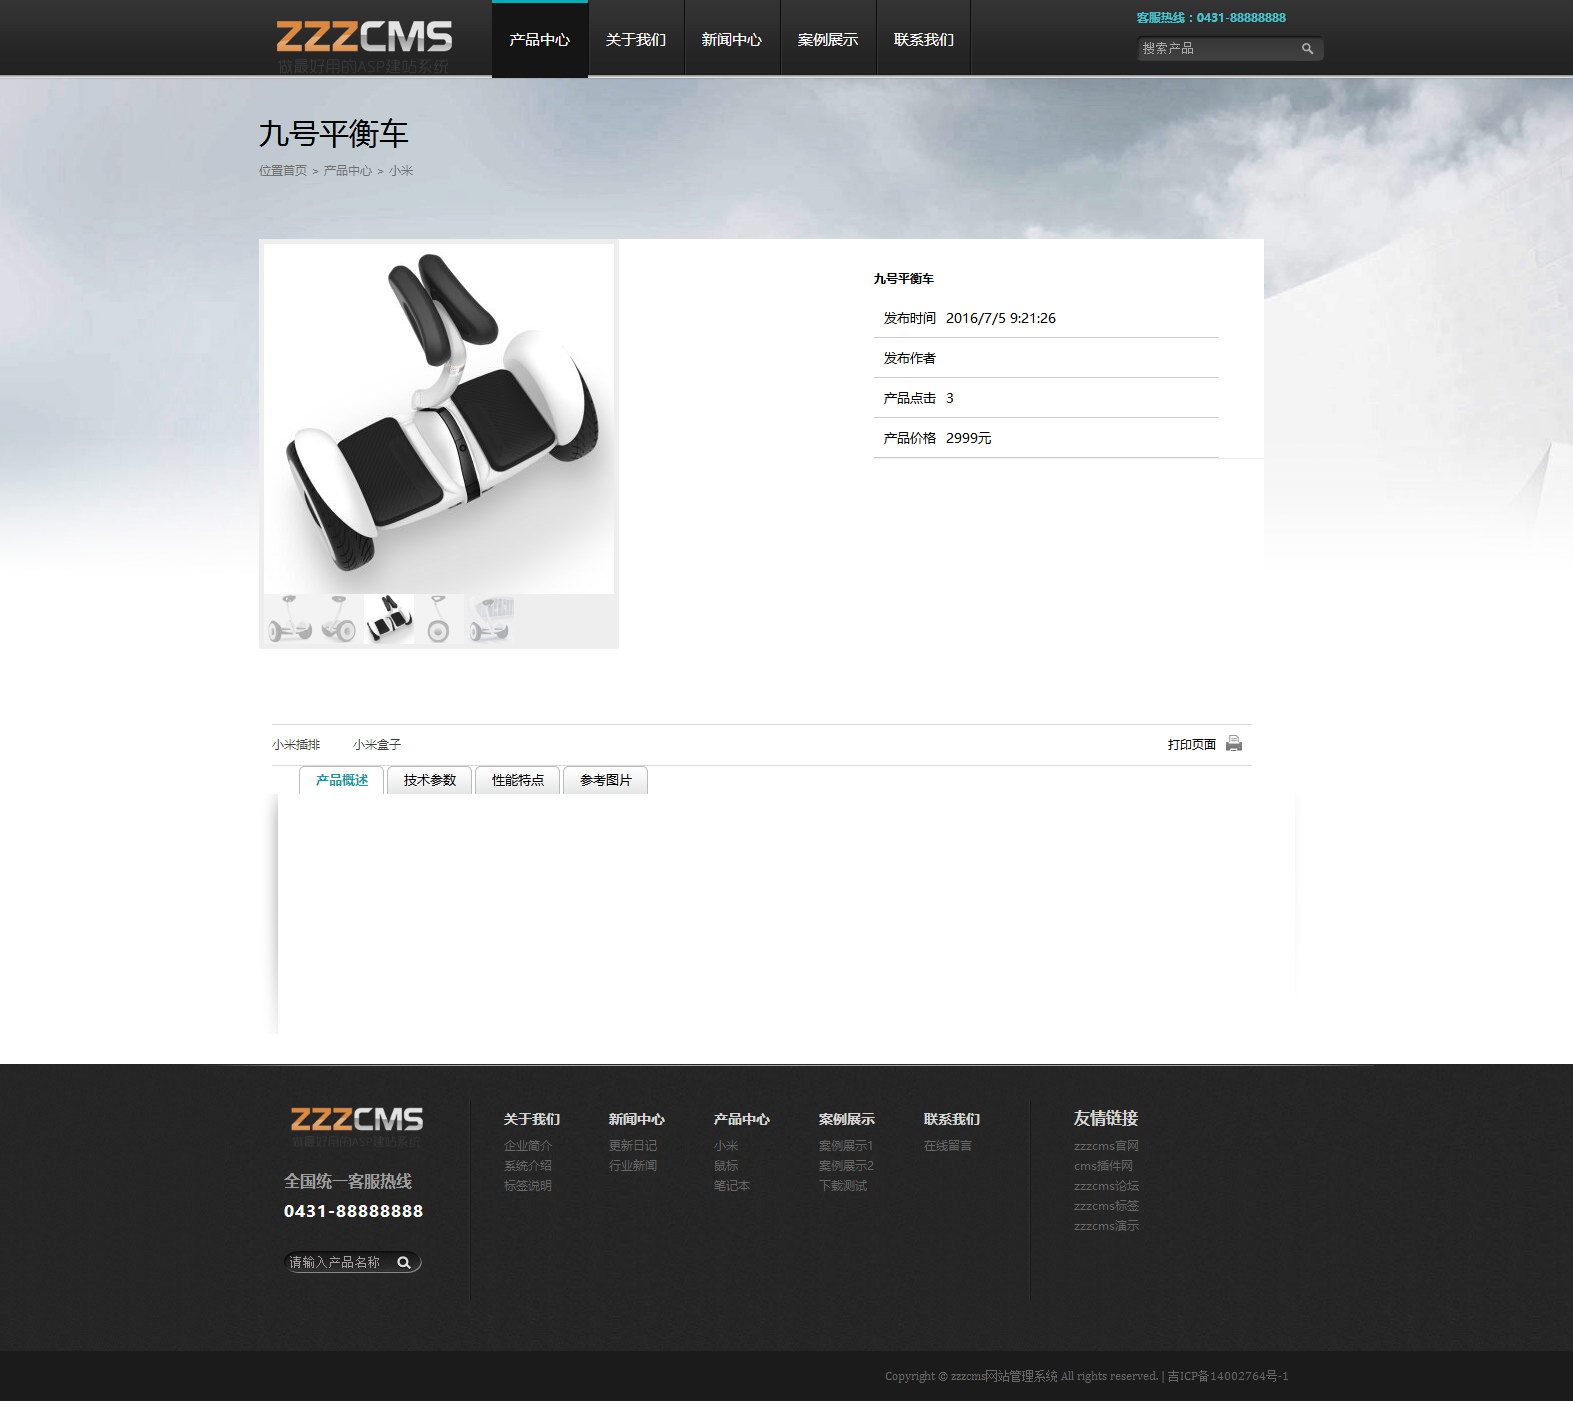Click the 打印页面 link
Viewport: 1573px width, 1416px height.
coord(1192,745)
